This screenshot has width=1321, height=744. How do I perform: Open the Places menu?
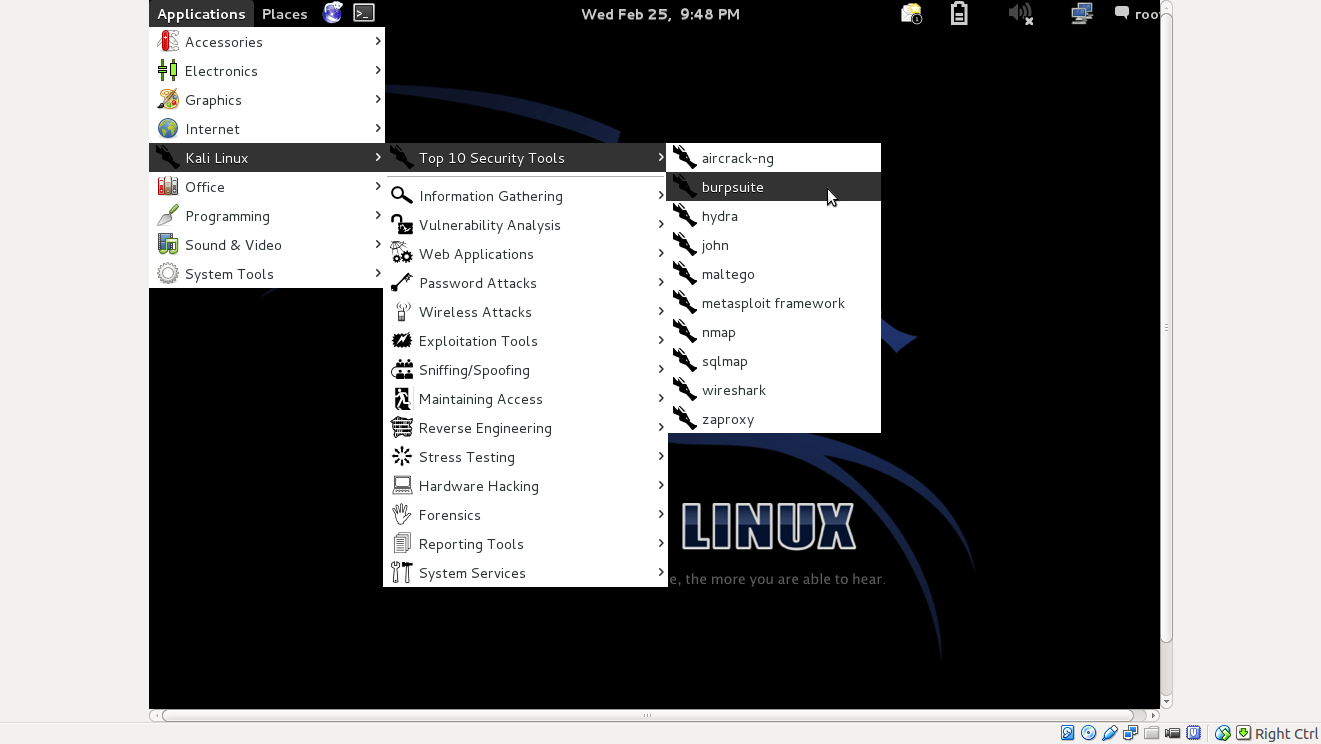pos(284,14)
